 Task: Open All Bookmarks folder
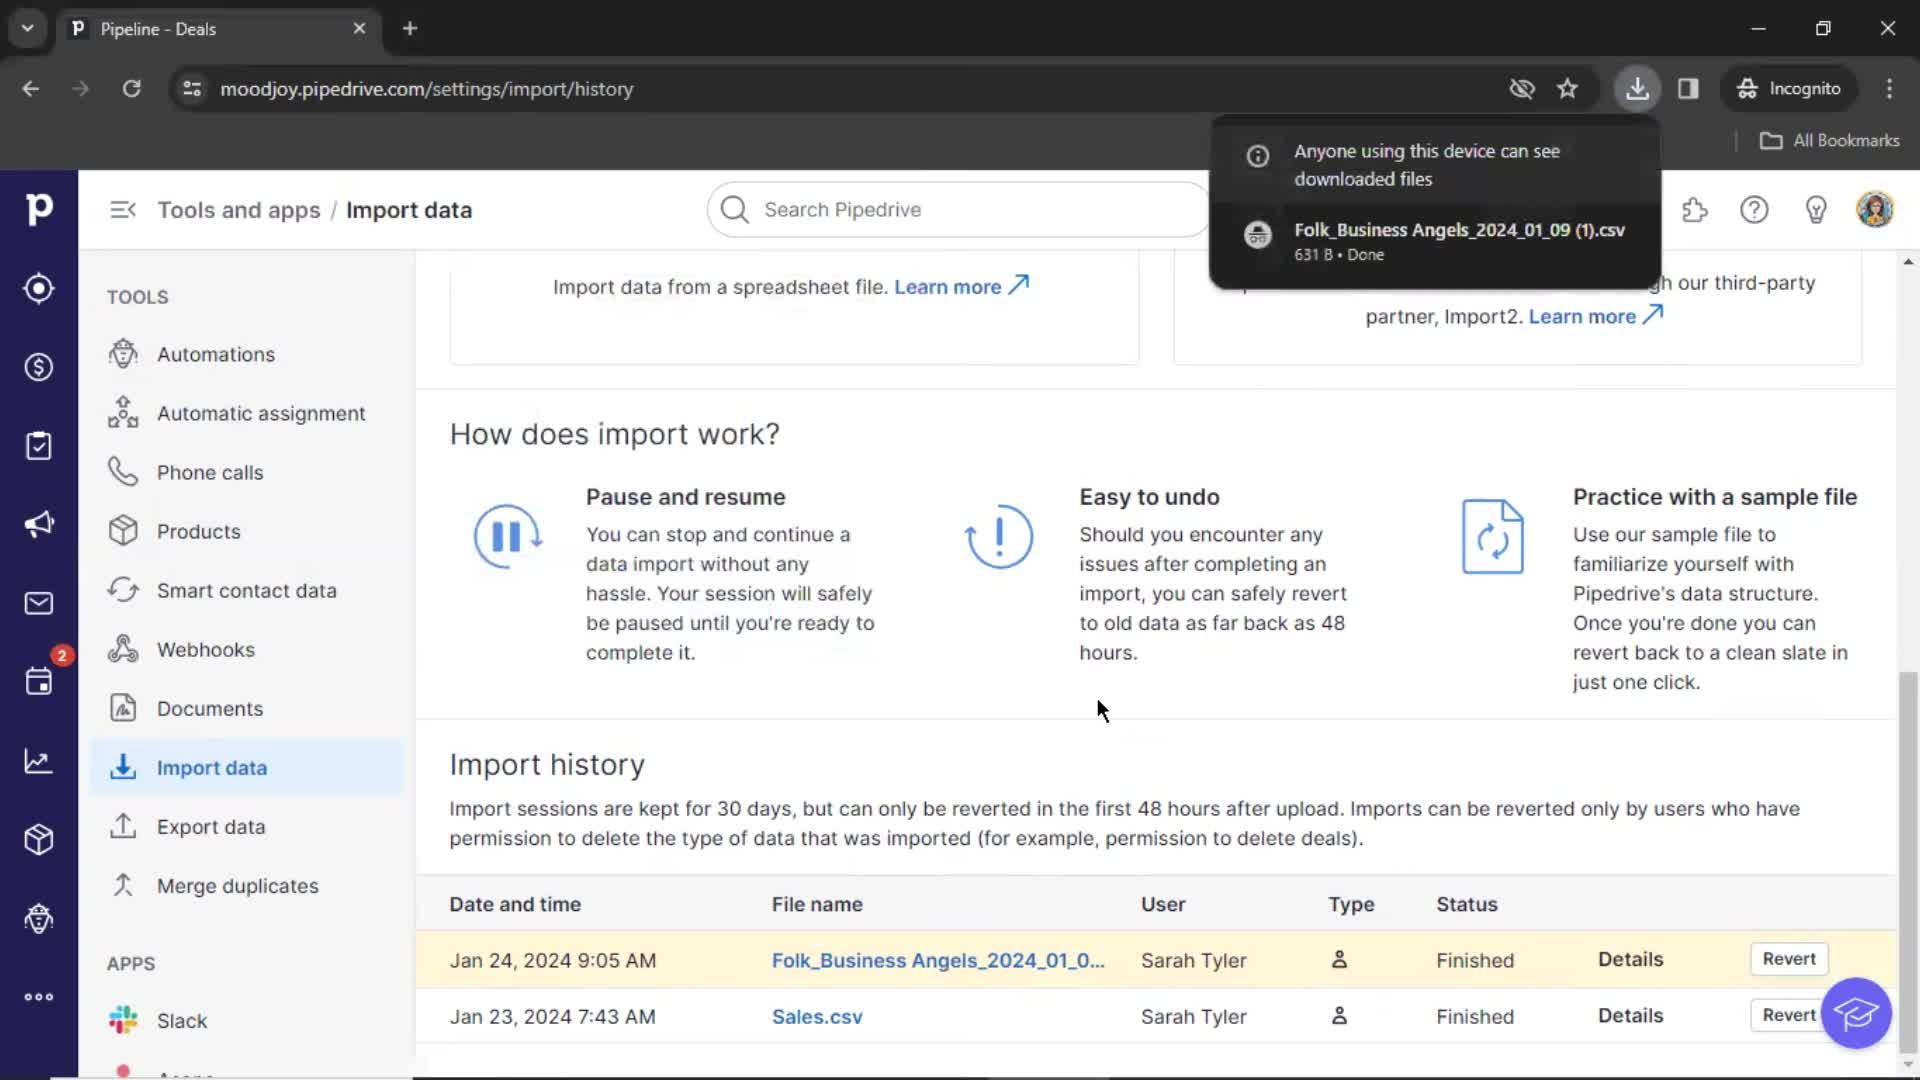point(1830,140)
